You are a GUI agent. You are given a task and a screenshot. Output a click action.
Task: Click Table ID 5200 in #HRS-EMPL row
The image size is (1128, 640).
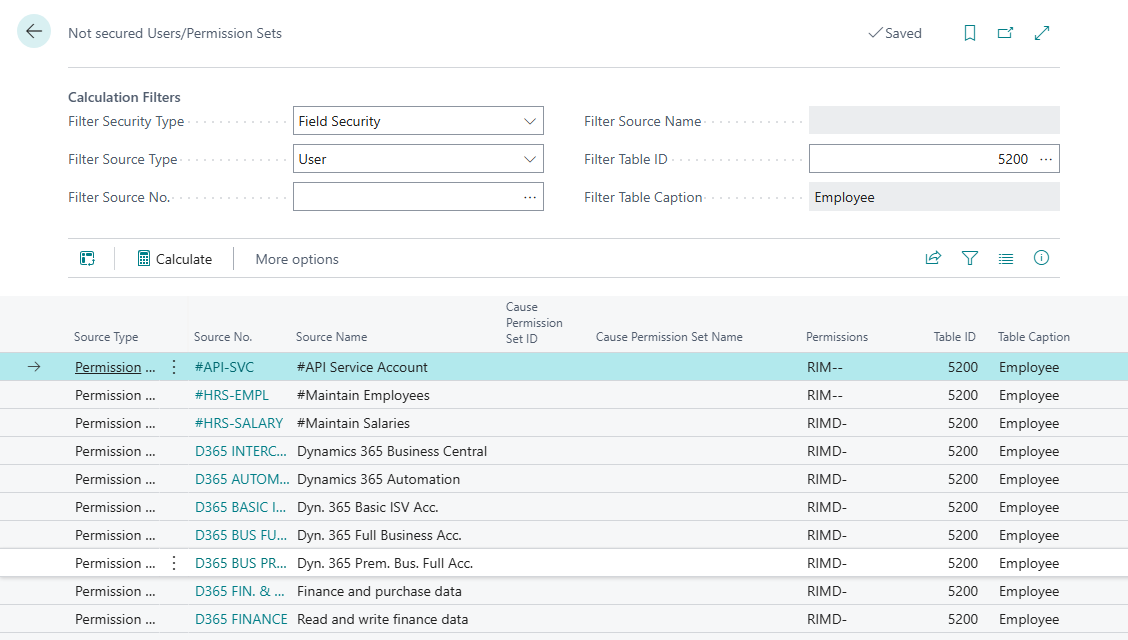pos(963,395)
